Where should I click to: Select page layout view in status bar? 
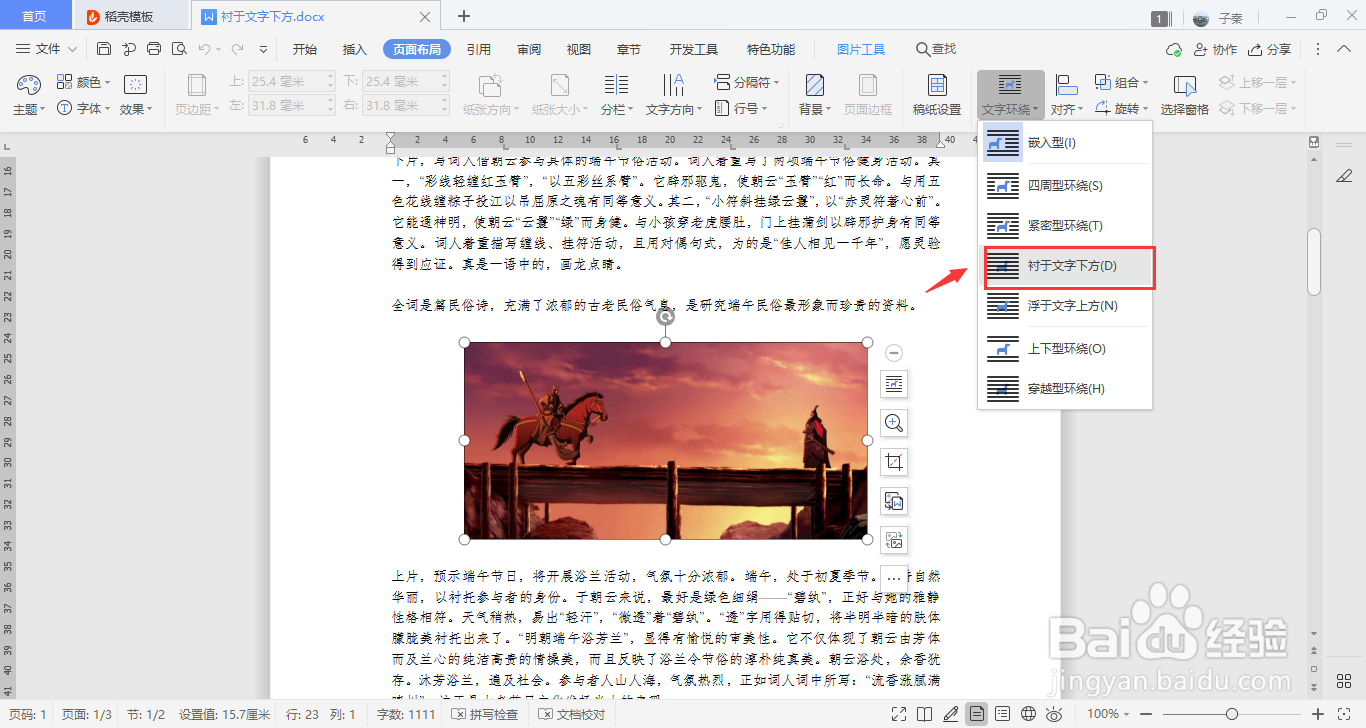[x=976, y=714]
